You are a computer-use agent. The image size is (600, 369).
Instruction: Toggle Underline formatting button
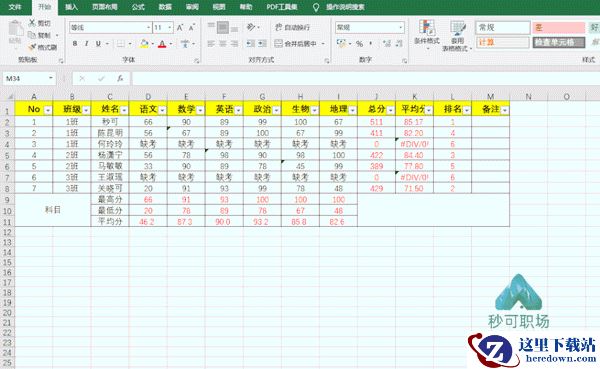pyautogui.click(x=98, y=44)
